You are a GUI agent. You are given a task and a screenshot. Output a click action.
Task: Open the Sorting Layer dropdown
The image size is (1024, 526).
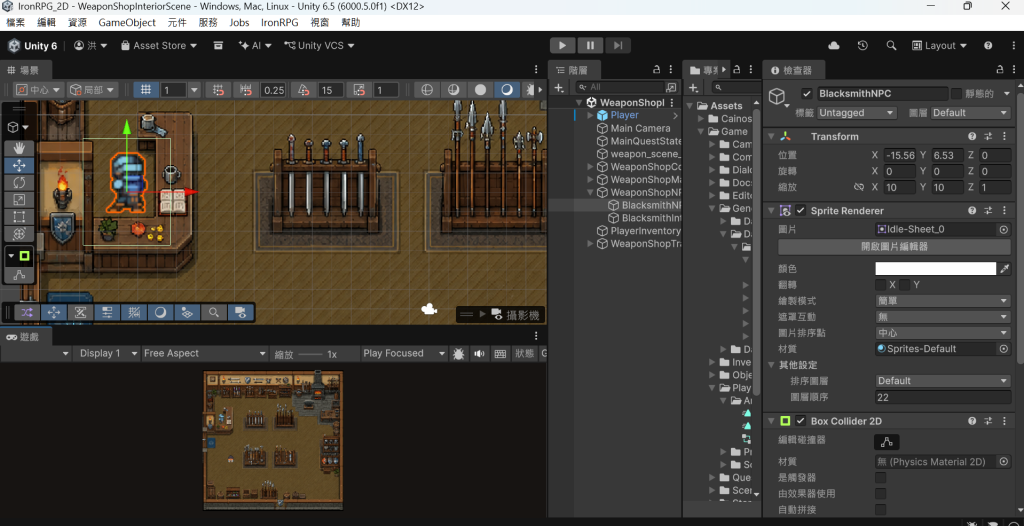[x=943, y=381]
